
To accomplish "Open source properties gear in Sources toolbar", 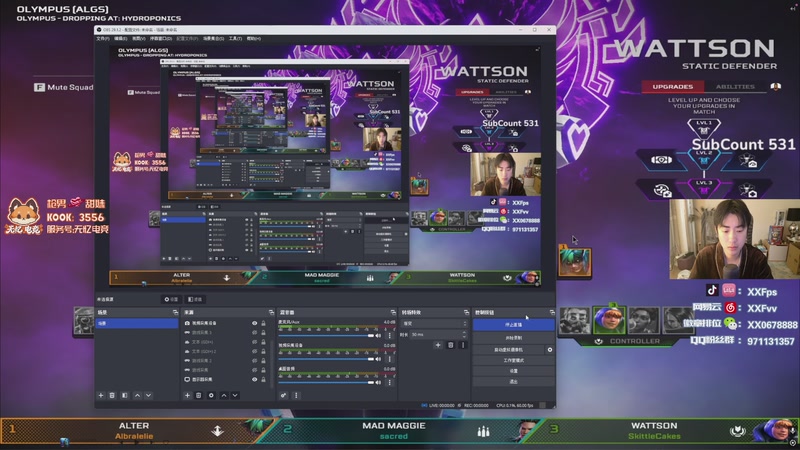I will 211,395.
